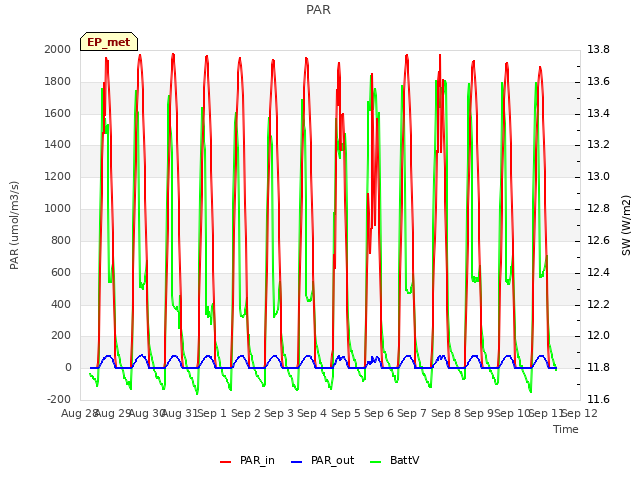The width and height of the screenshot is (640, 480).
Task: Click the 600 left-axis value
Action: (x=61, y=272)
